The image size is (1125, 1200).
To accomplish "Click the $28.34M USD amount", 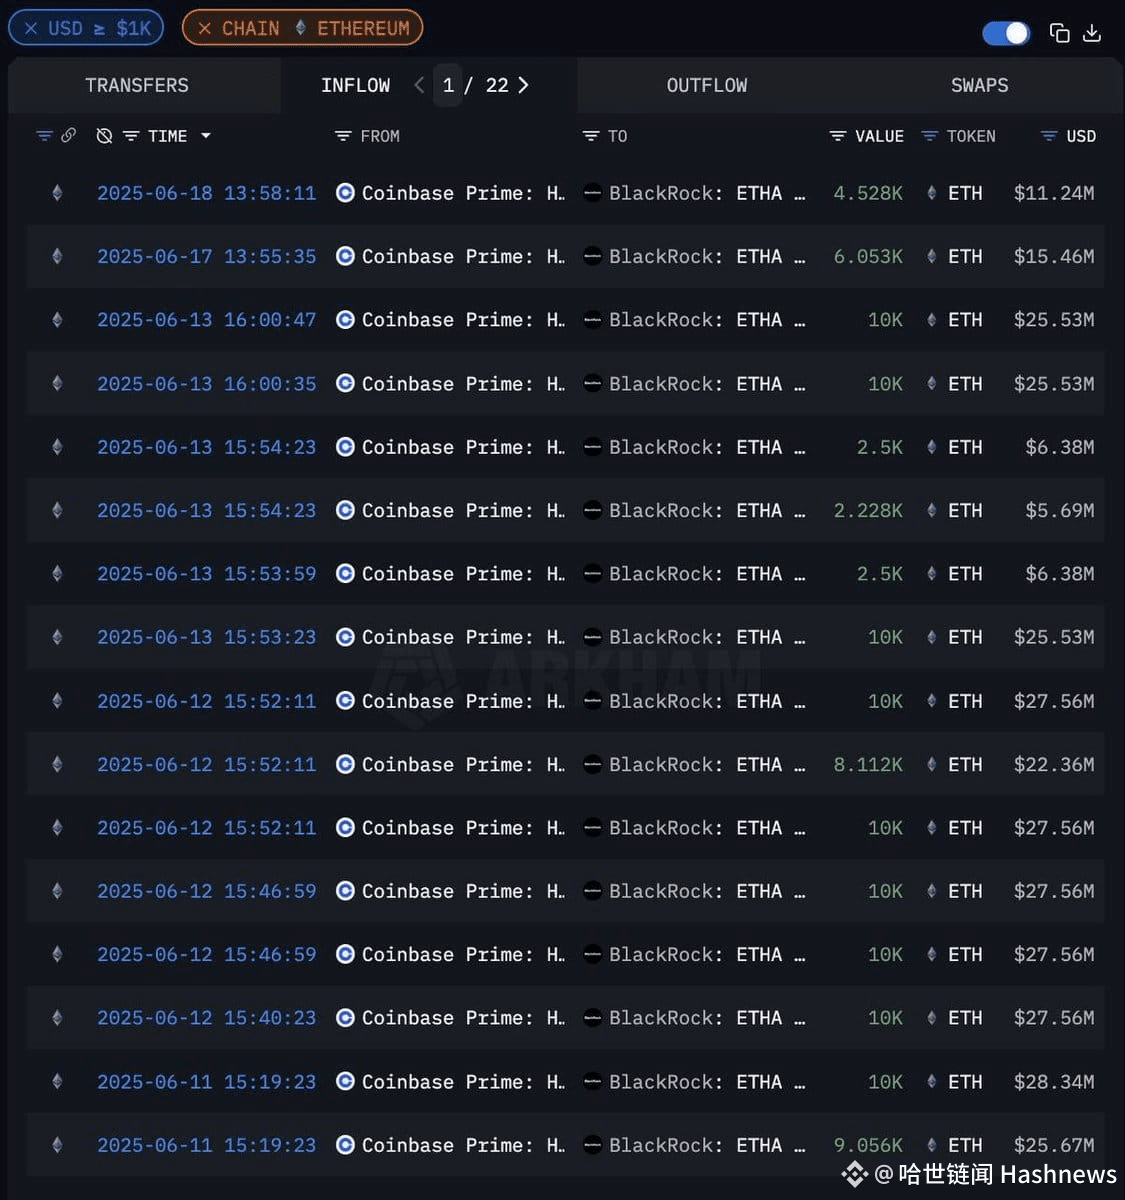I will pos(1054,1082).
